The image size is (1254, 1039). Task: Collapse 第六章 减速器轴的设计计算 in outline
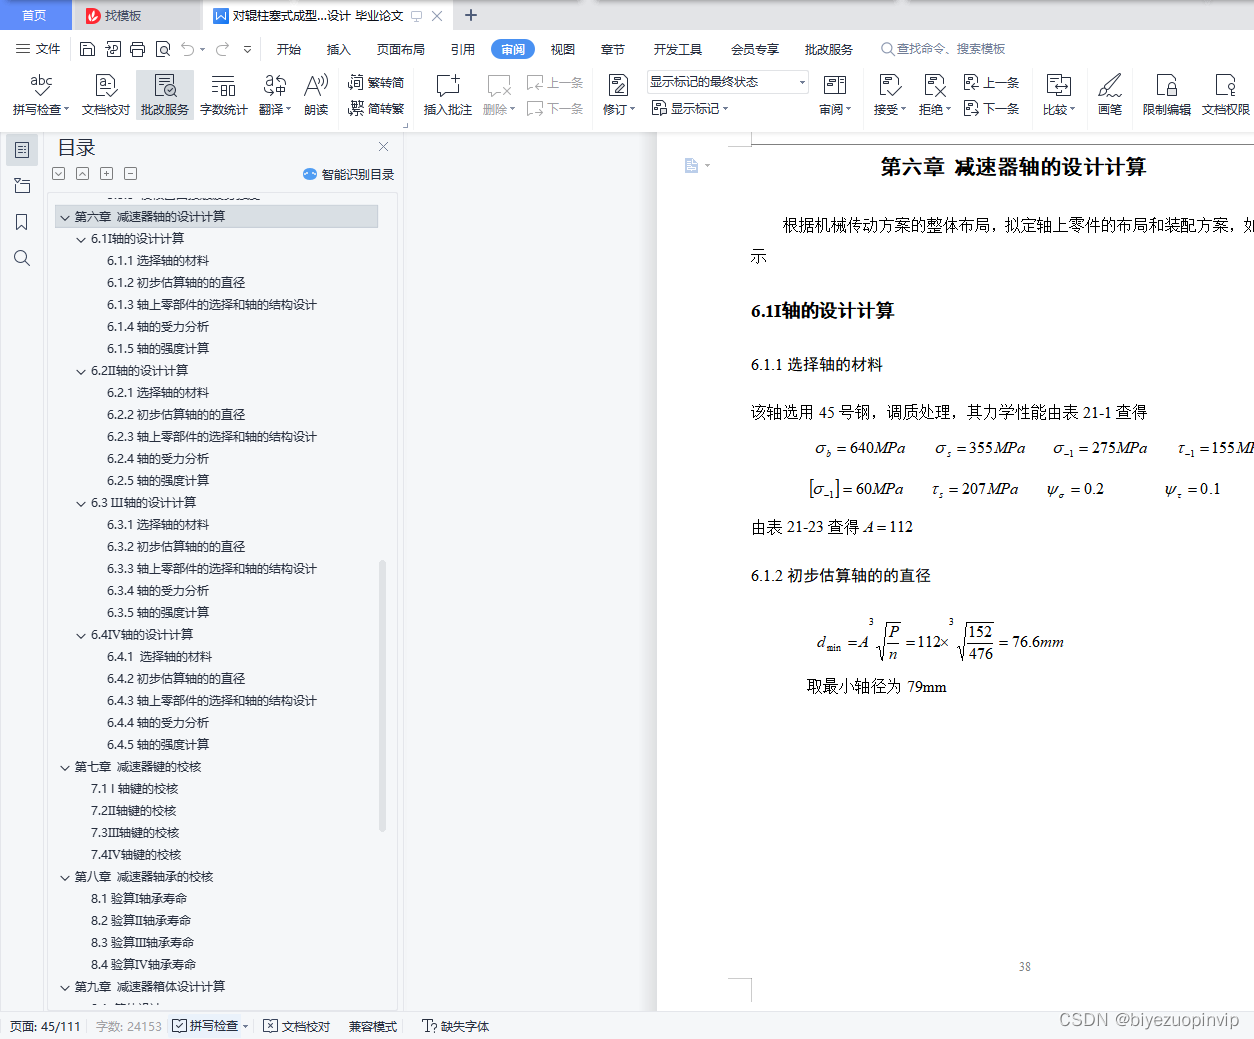click(64, 215)
